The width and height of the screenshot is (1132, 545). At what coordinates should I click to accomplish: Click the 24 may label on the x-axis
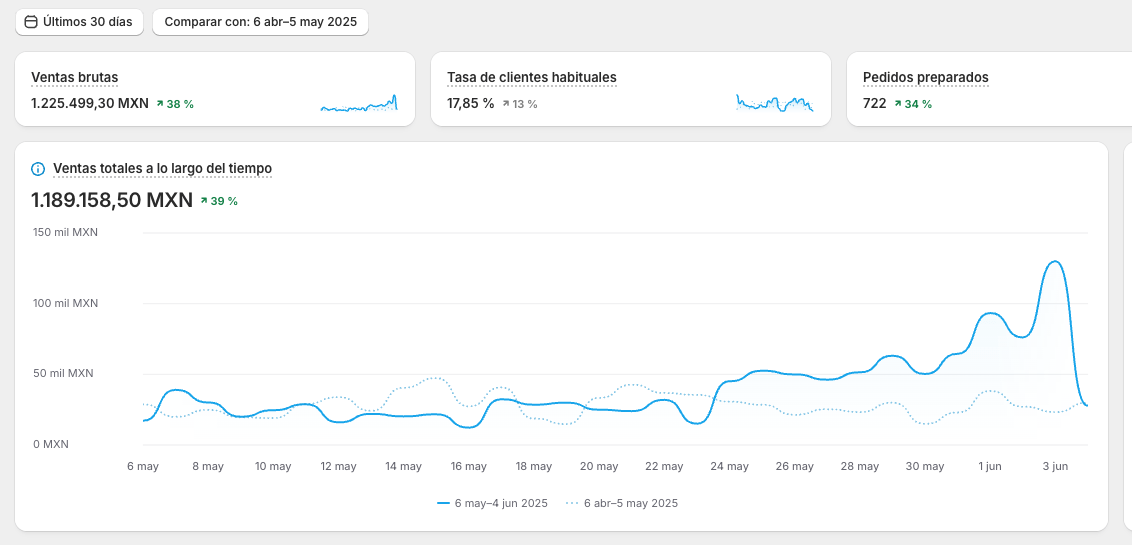pyautogui.click(x=729, y=467)
